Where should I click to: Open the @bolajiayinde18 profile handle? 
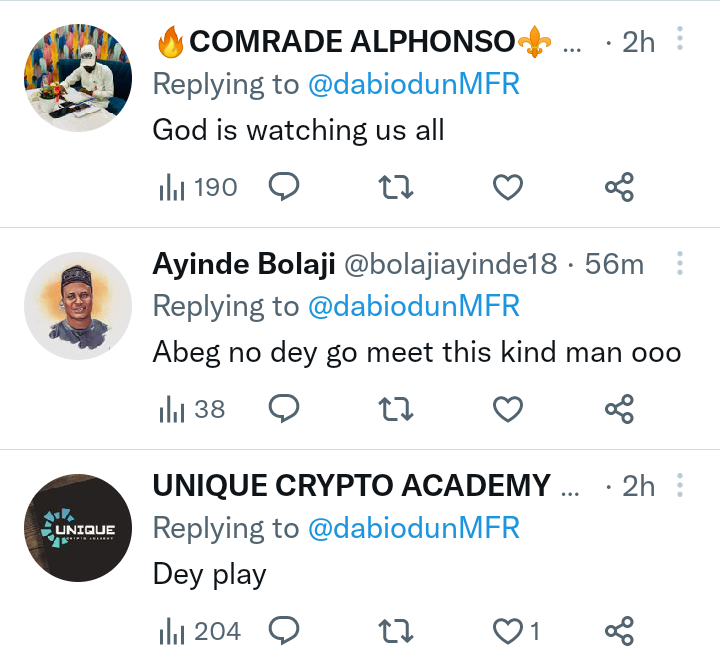[x=450, y=264]
